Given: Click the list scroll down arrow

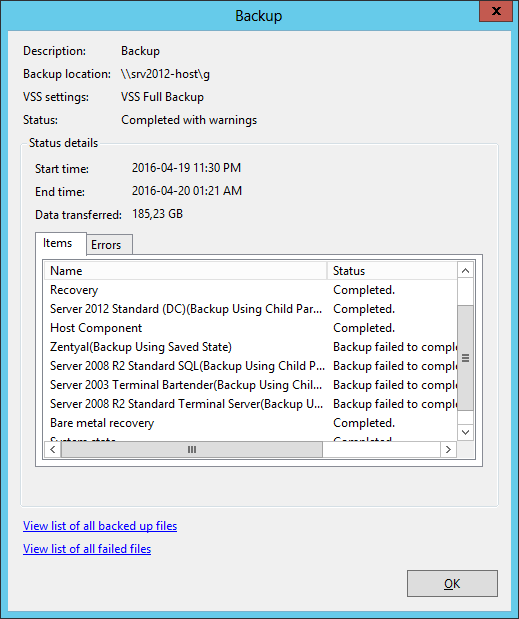Looking at the screenshot, I should (465, 432).
